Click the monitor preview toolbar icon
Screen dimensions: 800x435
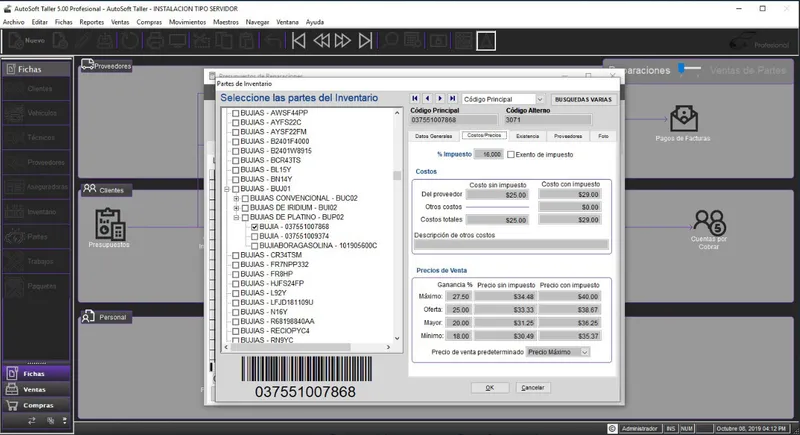pos(178,41)
